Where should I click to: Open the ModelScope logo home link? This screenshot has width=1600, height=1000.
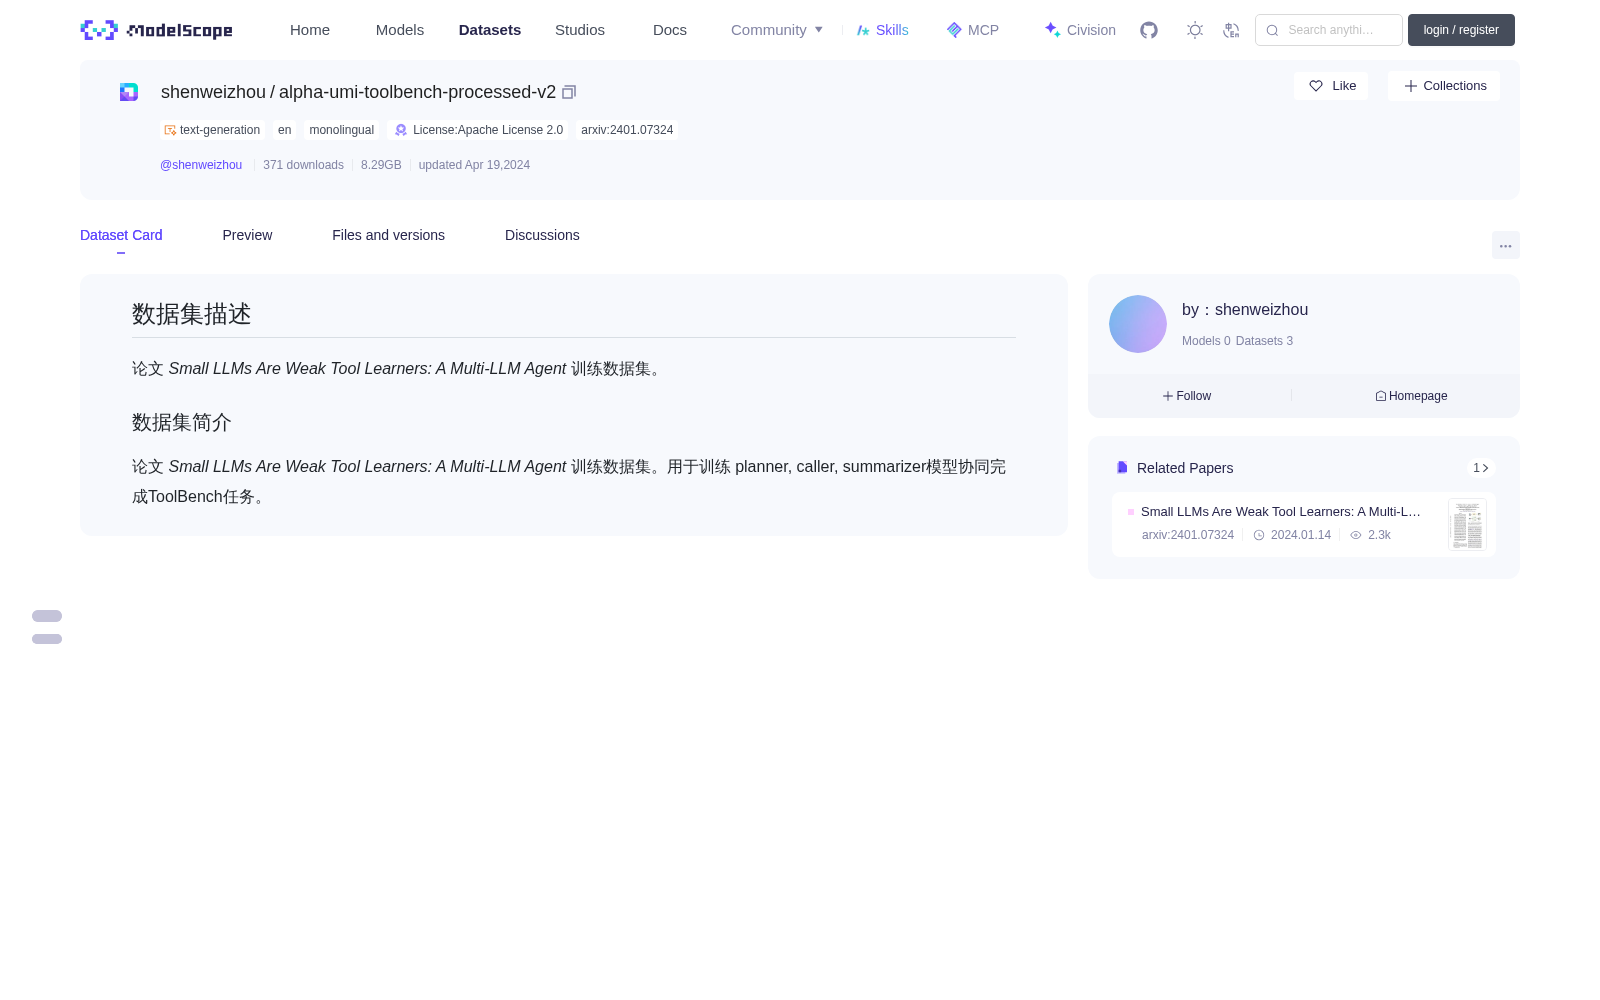point(157,30)
